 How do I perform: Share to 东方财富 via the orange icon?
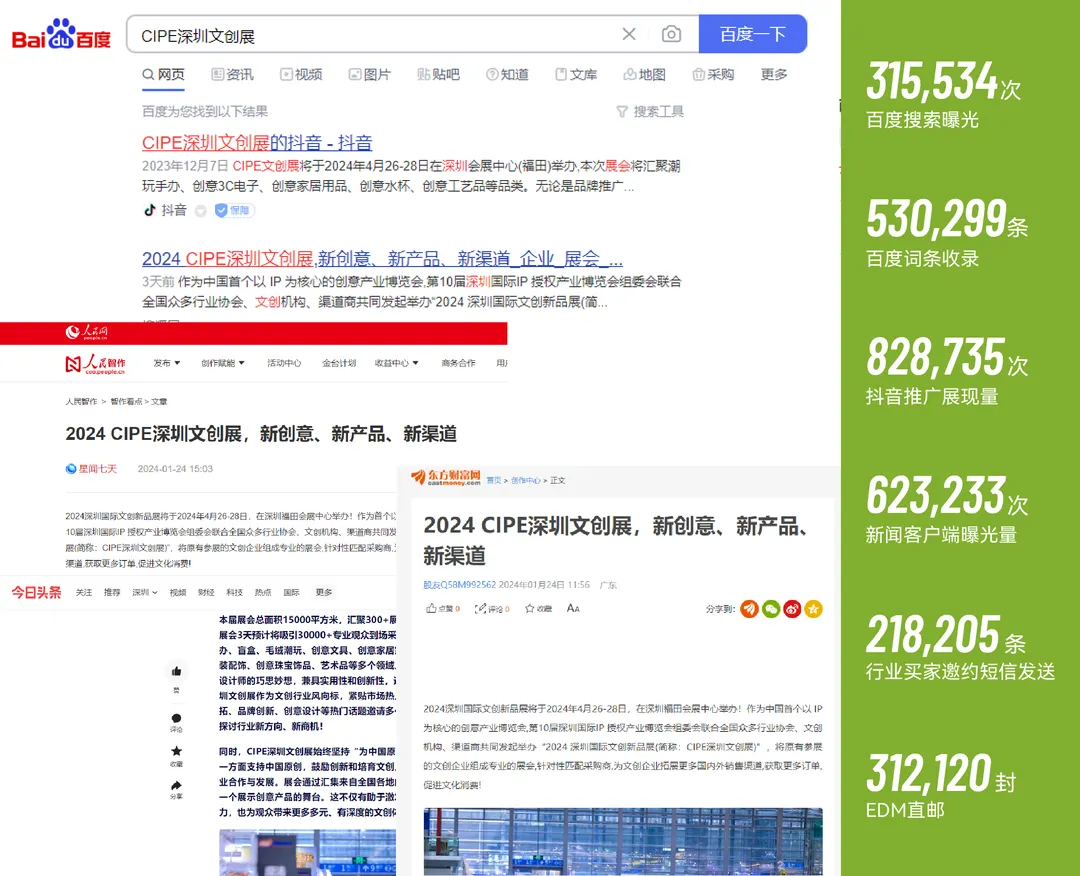[x=749, y=609]
